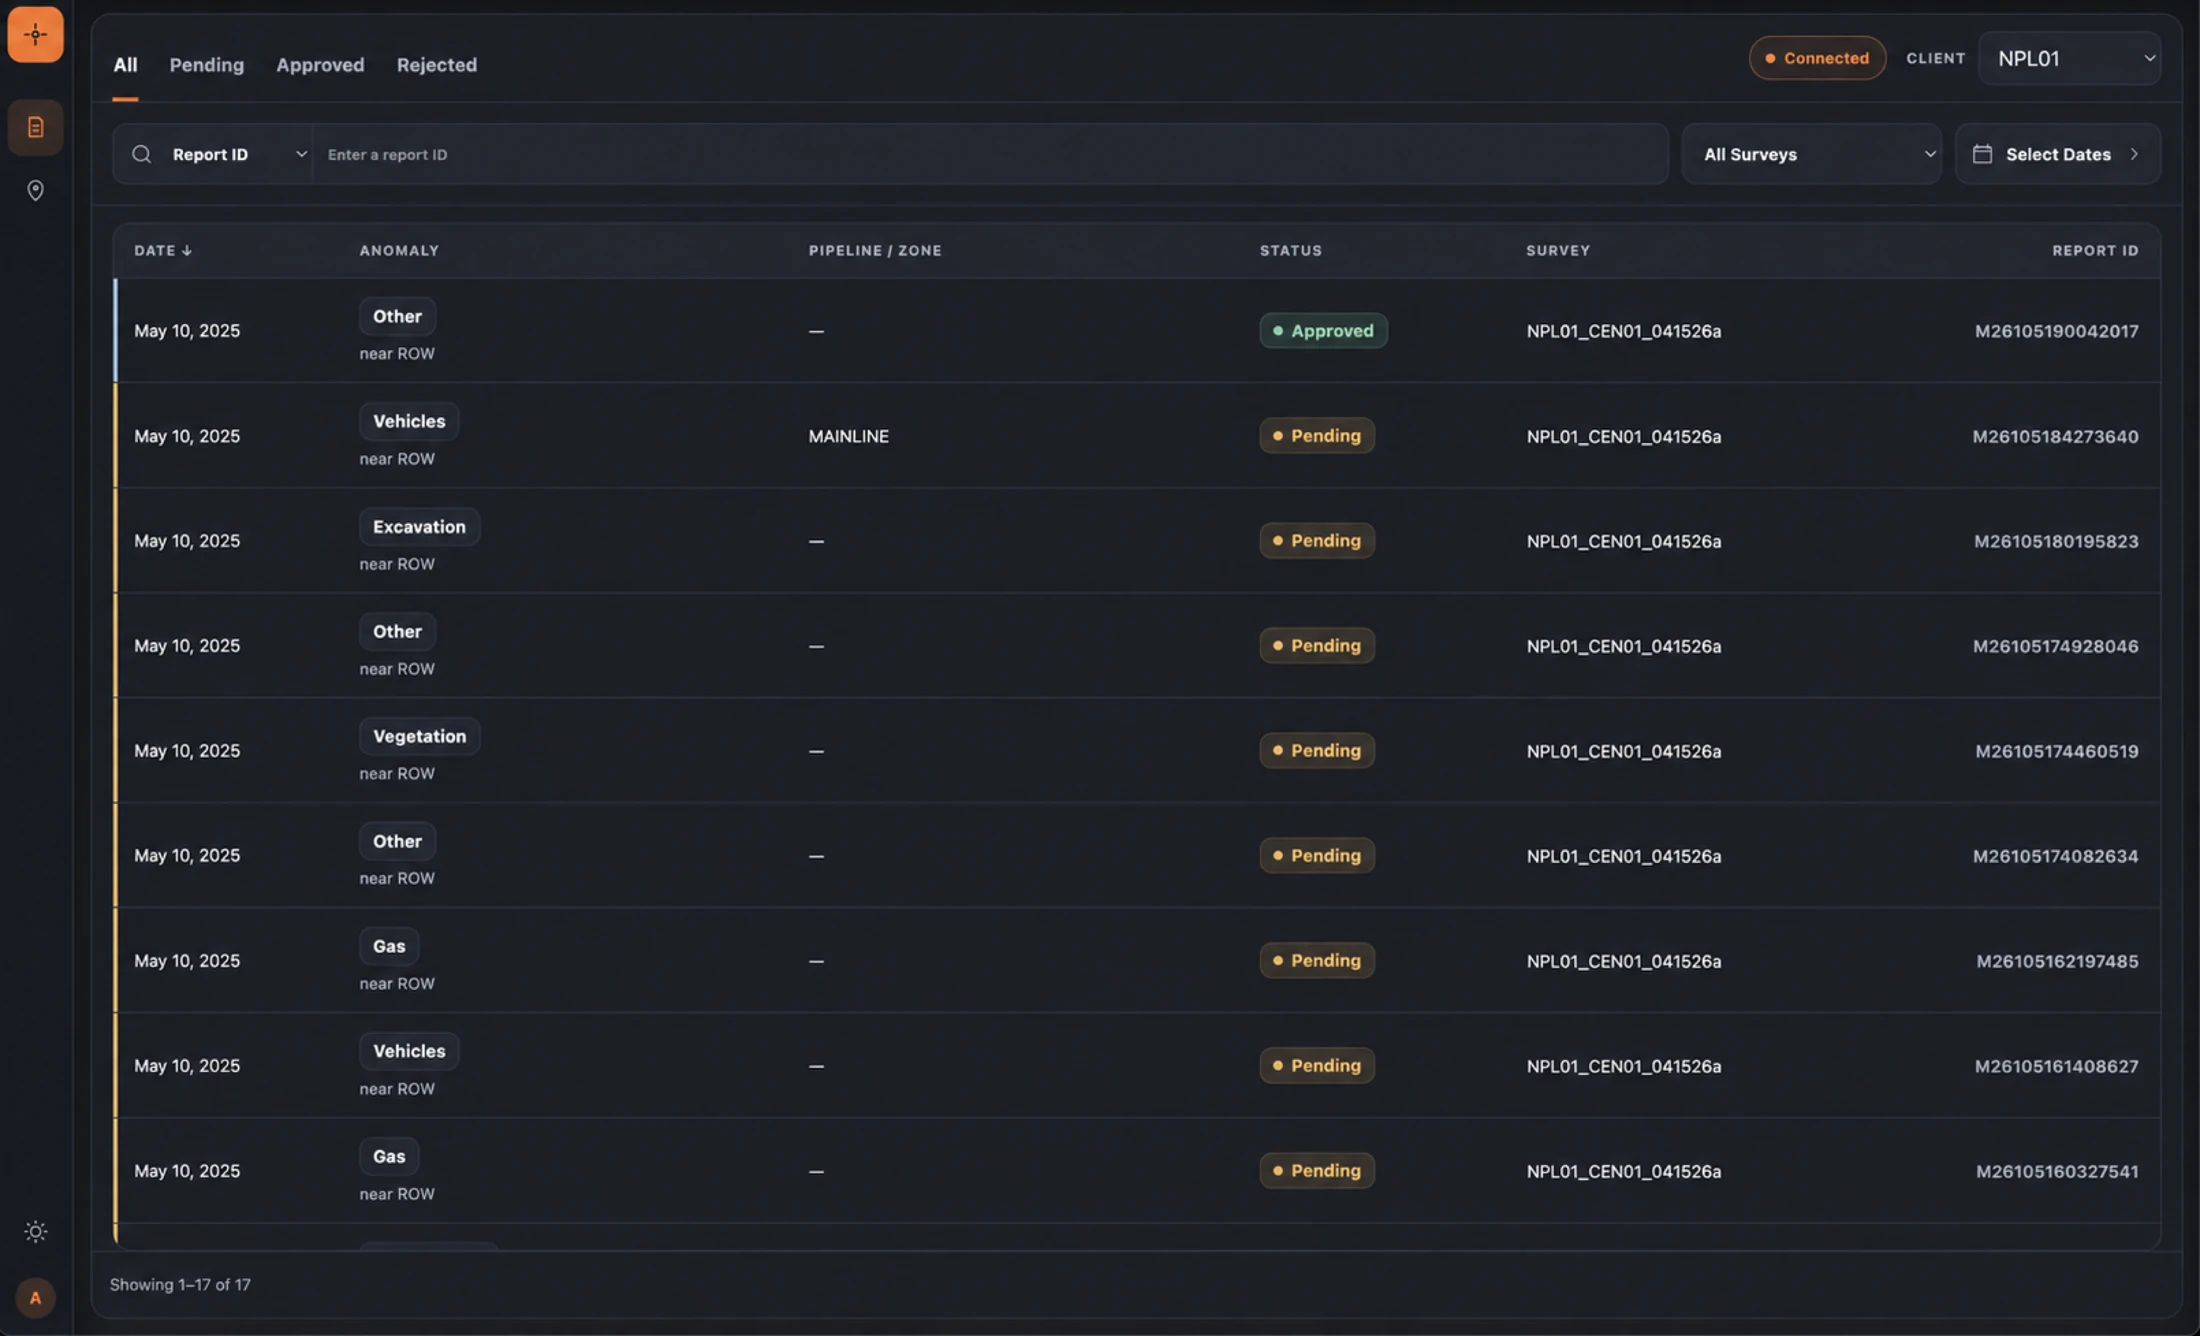Click the DATE sort arrow
This screenshot has height=1336, width=2200.
click(187, 250)
